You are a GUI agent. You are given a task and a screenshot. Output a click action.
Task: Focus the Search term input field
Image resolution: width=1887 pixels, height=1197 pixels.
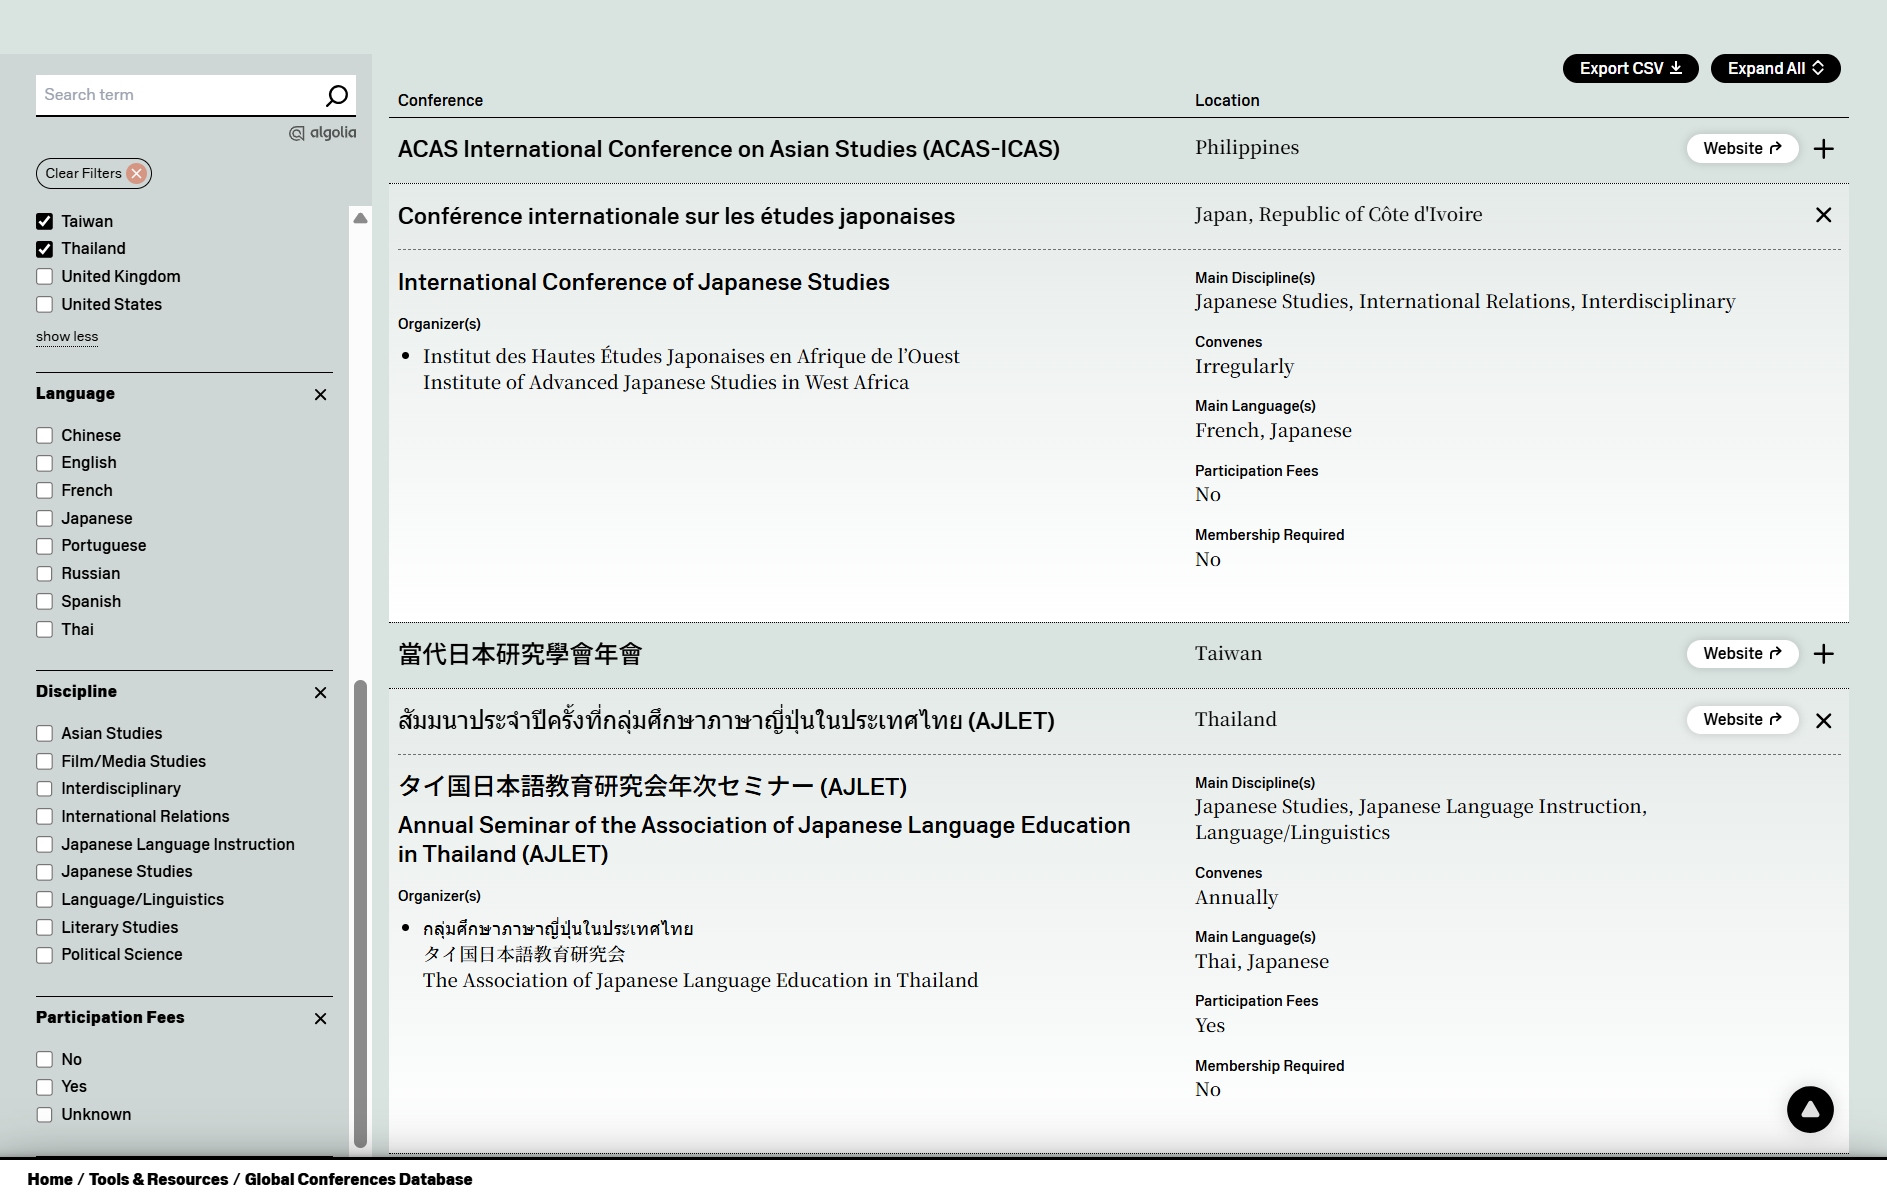175,95
